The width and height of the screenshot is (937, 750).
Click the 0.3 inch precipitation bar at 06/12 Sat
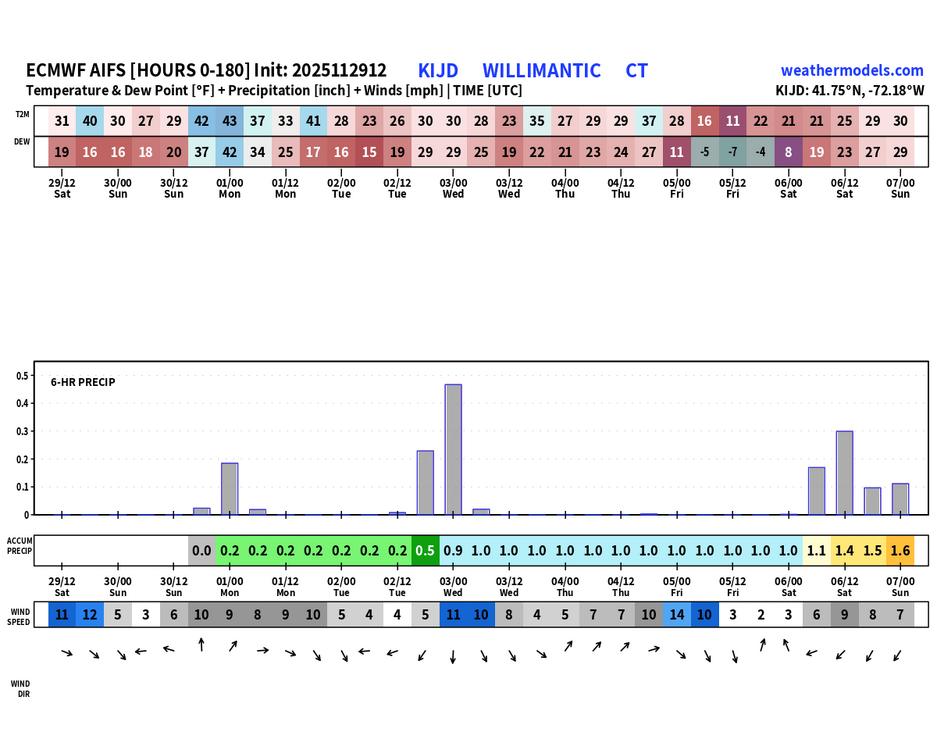[x=844, y=472]
